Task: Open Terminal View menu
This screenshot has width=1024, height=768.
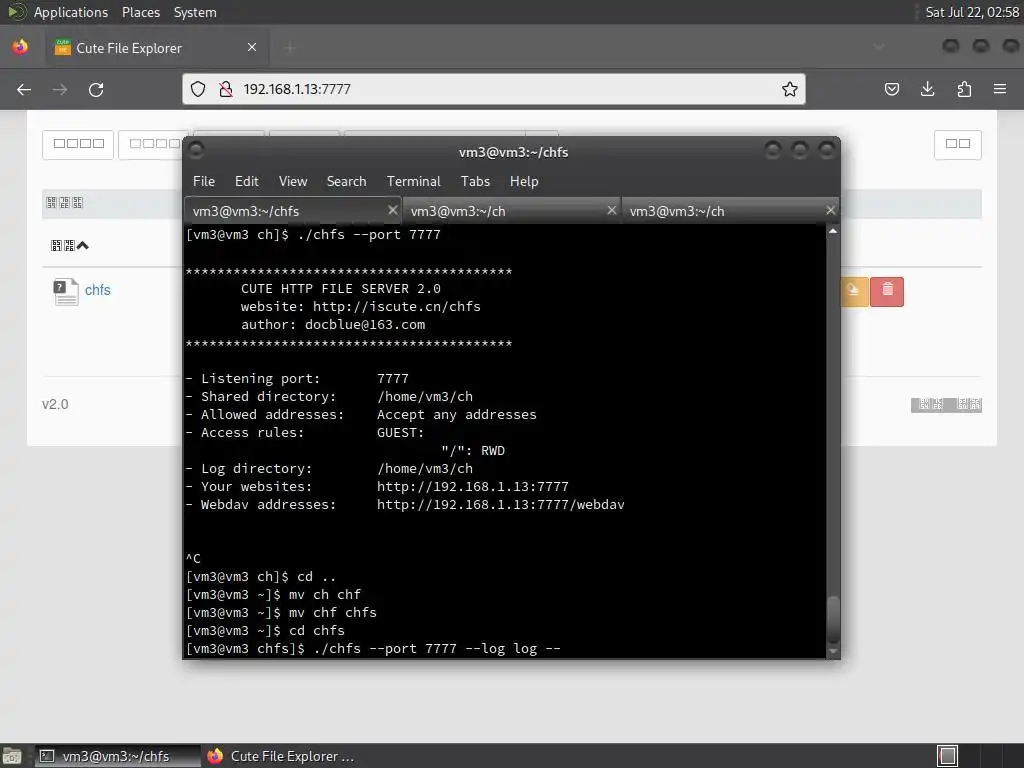Action: pos(293,182)
